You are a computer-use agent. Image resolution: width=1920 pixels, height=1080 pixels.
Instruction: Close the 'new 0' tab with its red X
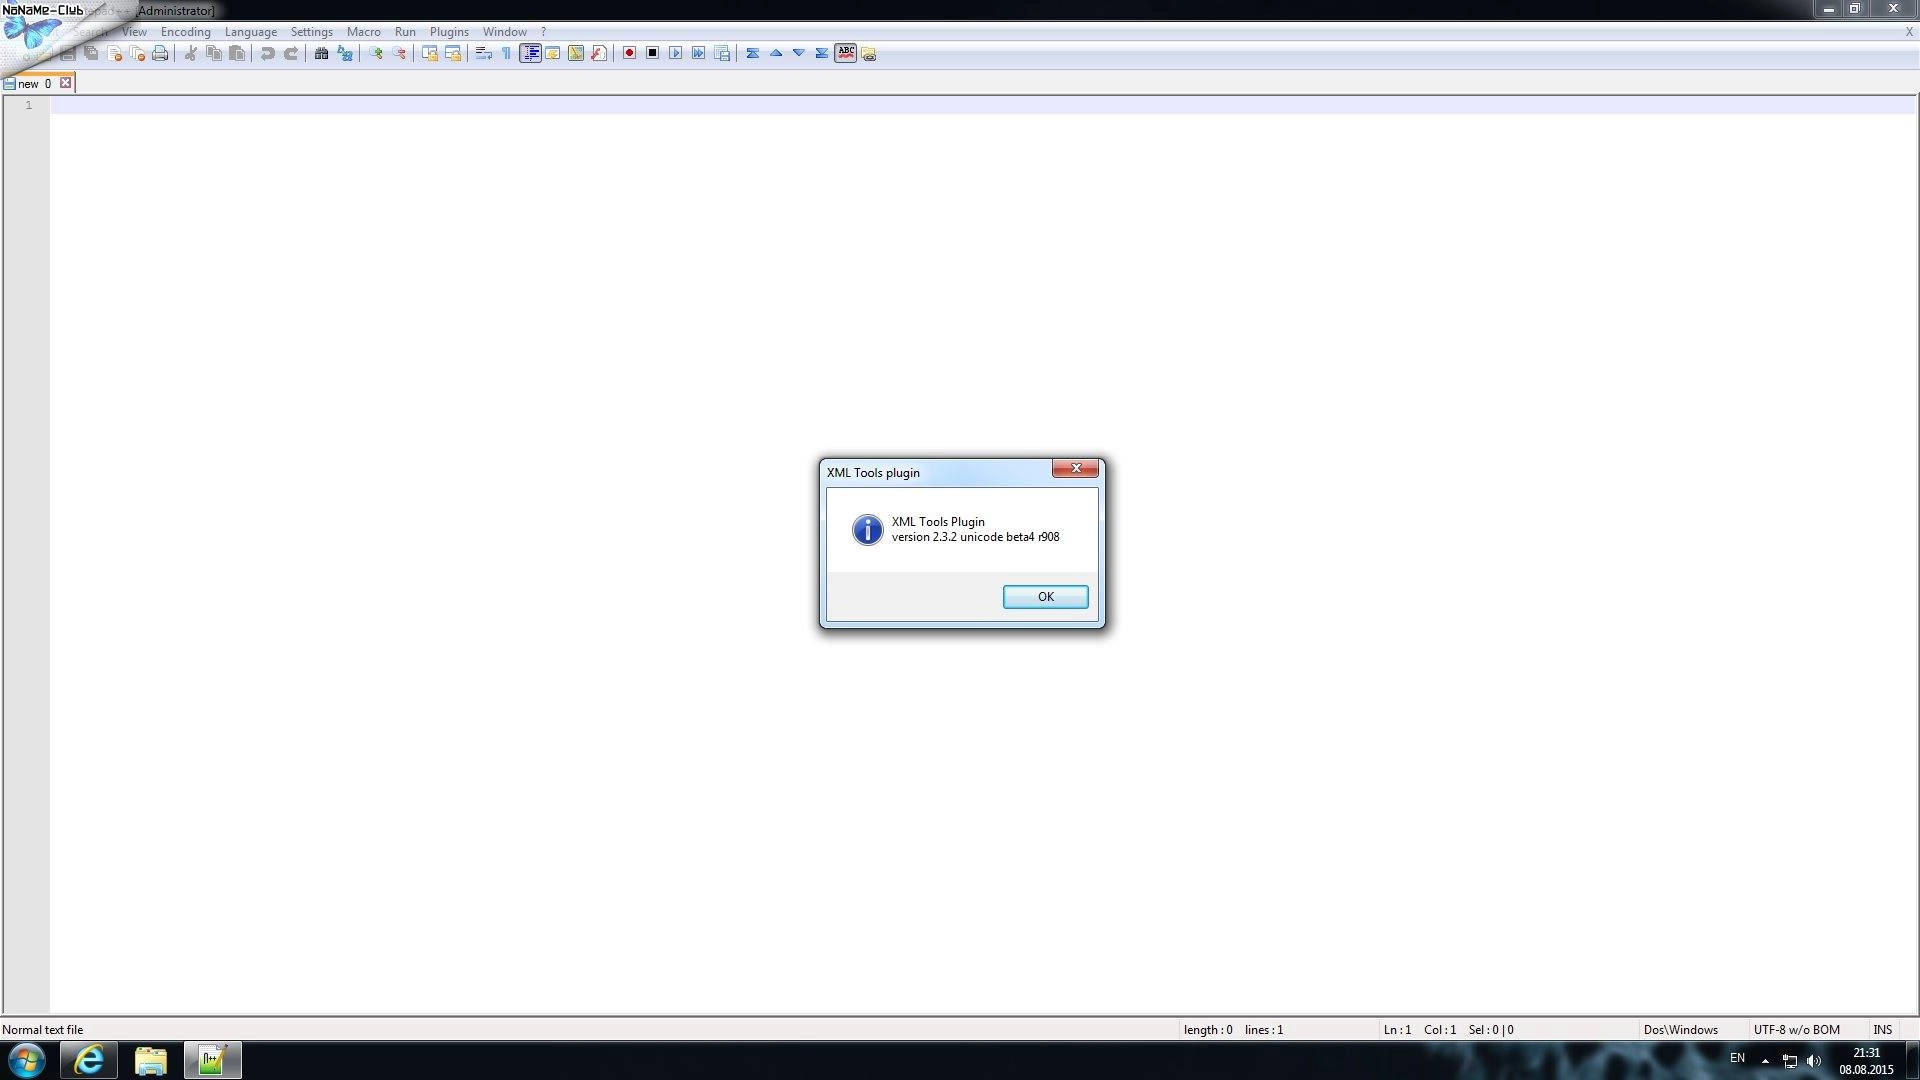click(65, 83)
